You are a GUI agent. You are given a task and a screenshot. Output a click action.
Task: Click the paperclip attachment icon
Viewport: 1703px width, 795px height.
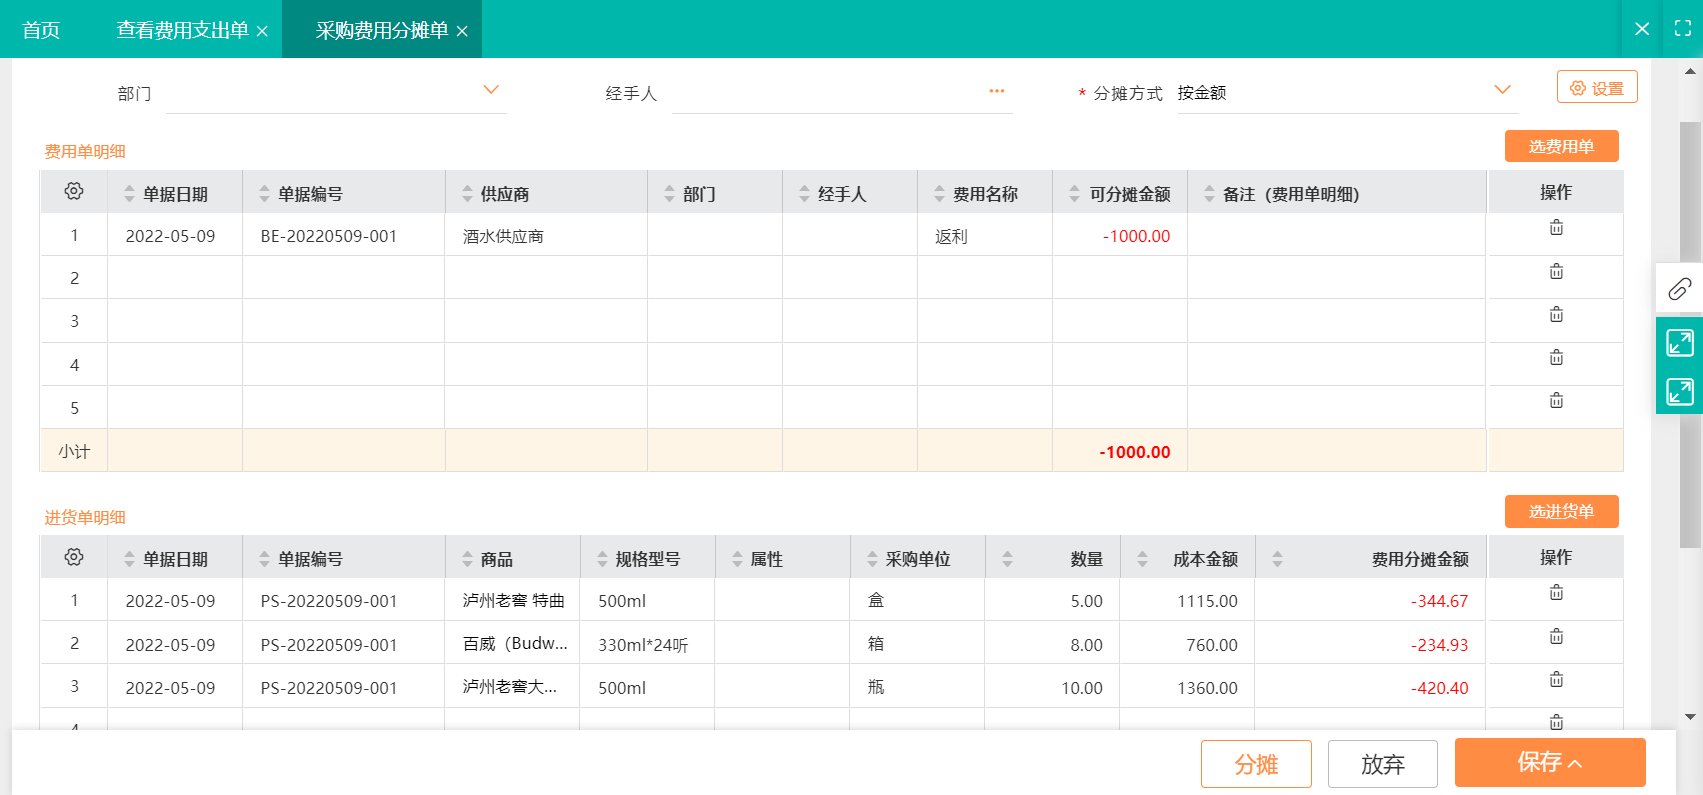tap(1679, 289)
